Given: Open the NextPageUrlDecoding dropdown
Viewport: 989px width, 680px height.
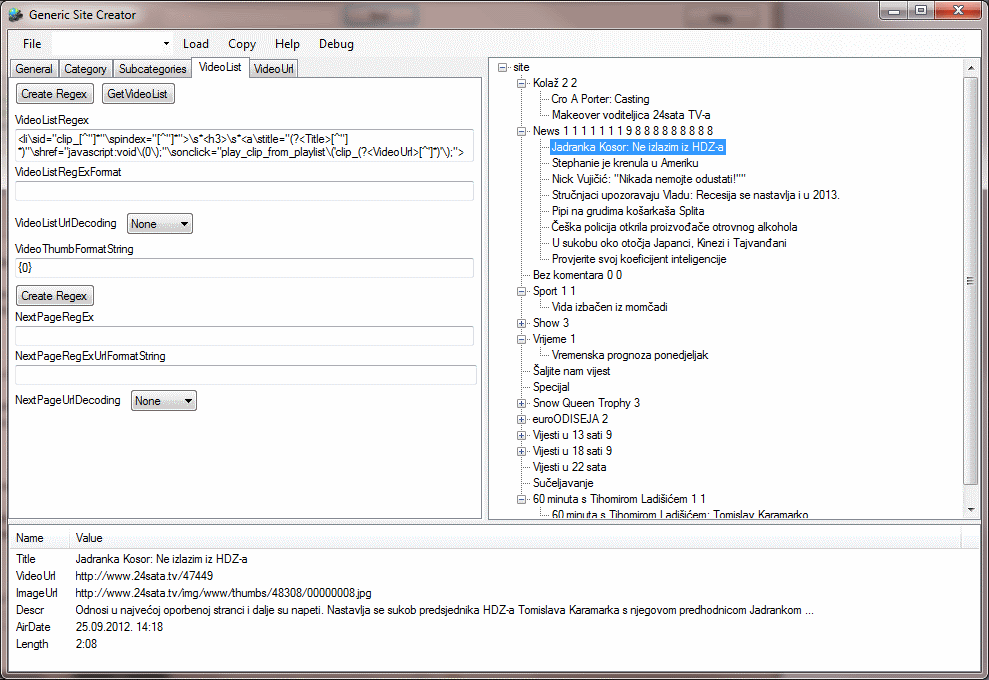Looking at the screenshot, I should click(x=165, y=401).
